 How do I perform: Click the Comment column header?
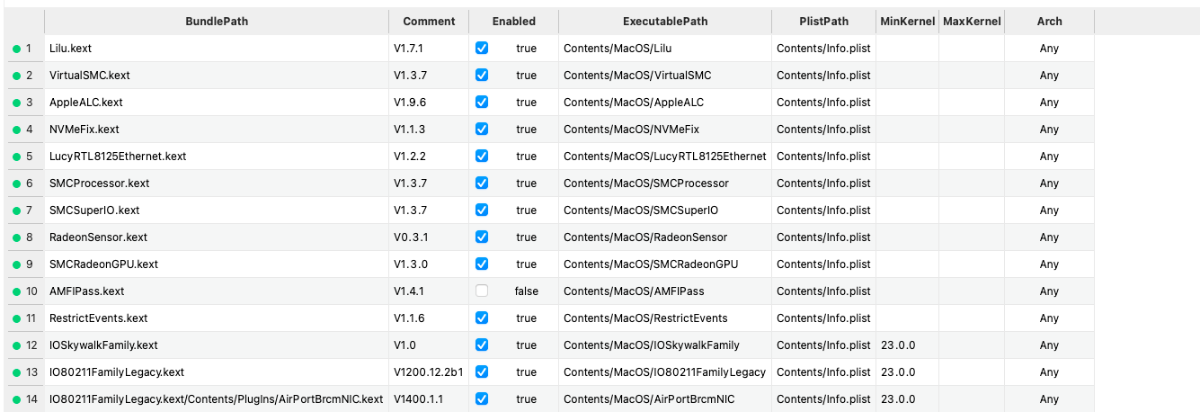click(x=429, y=21)
